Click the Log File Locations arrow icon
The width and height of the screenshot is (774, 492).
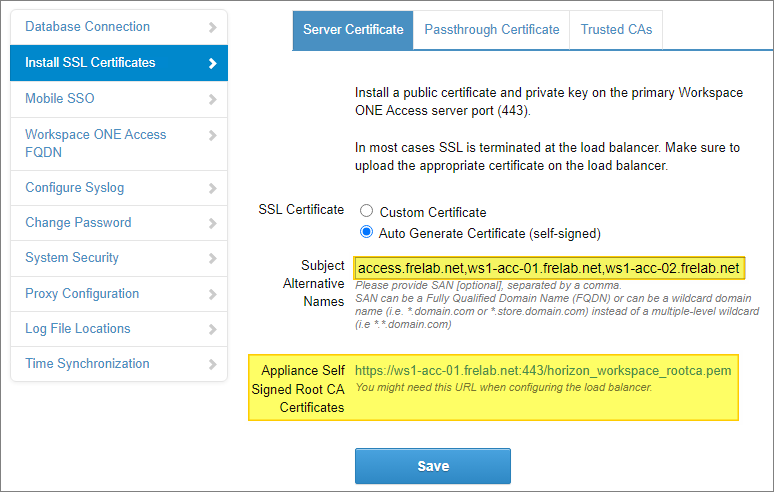212,329
